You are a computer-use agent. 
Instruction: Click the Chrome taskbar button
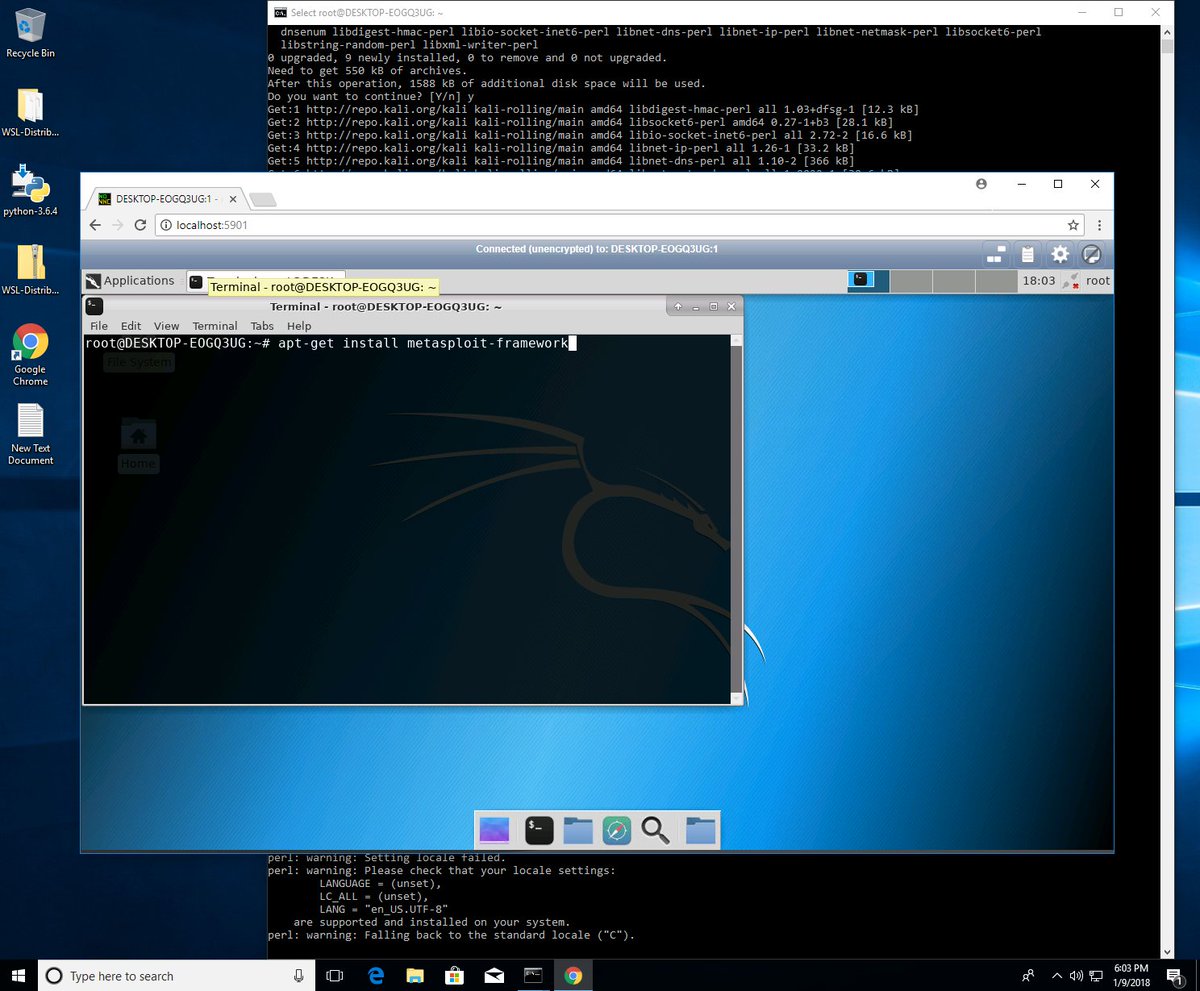(x=573, y=975)
